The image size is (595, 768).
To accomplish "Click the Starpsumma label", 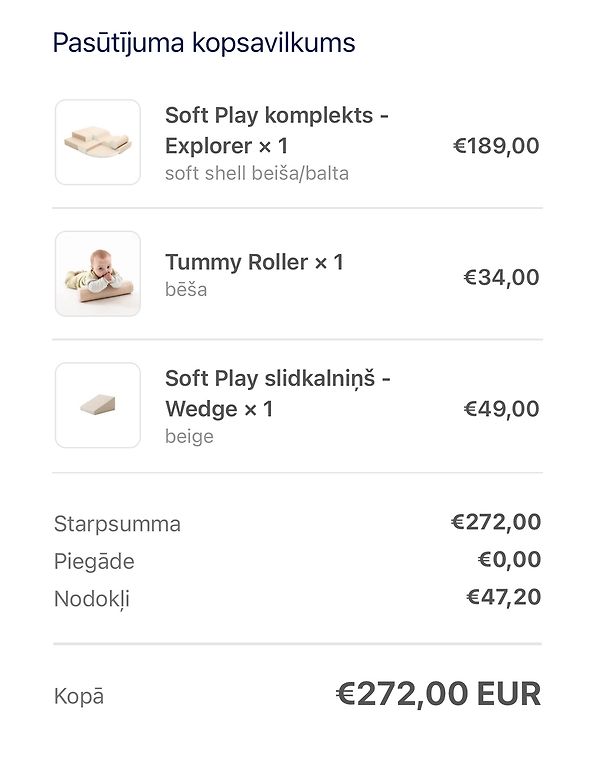I will 118,524.
